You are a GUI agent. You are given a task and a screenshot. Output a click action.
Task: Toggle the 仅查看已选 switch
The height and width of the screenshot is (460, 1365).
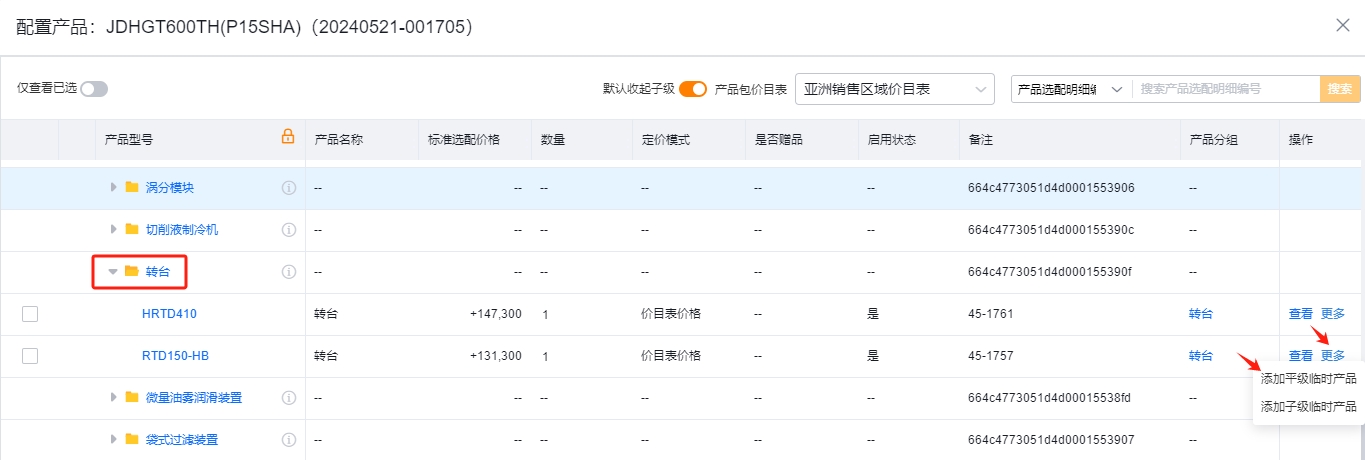(94, 89)
